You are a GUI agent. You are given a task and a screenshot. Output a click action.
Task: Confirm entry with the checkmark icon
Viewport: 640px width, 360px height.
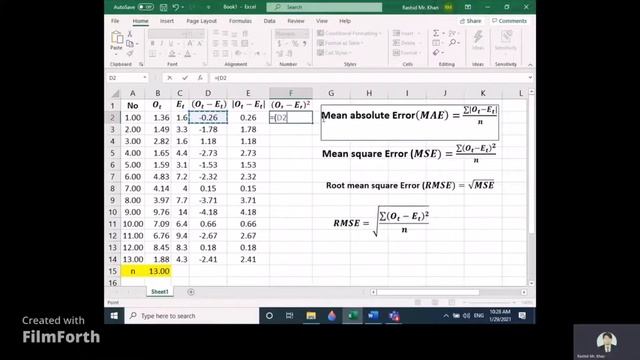coord(185,78)
